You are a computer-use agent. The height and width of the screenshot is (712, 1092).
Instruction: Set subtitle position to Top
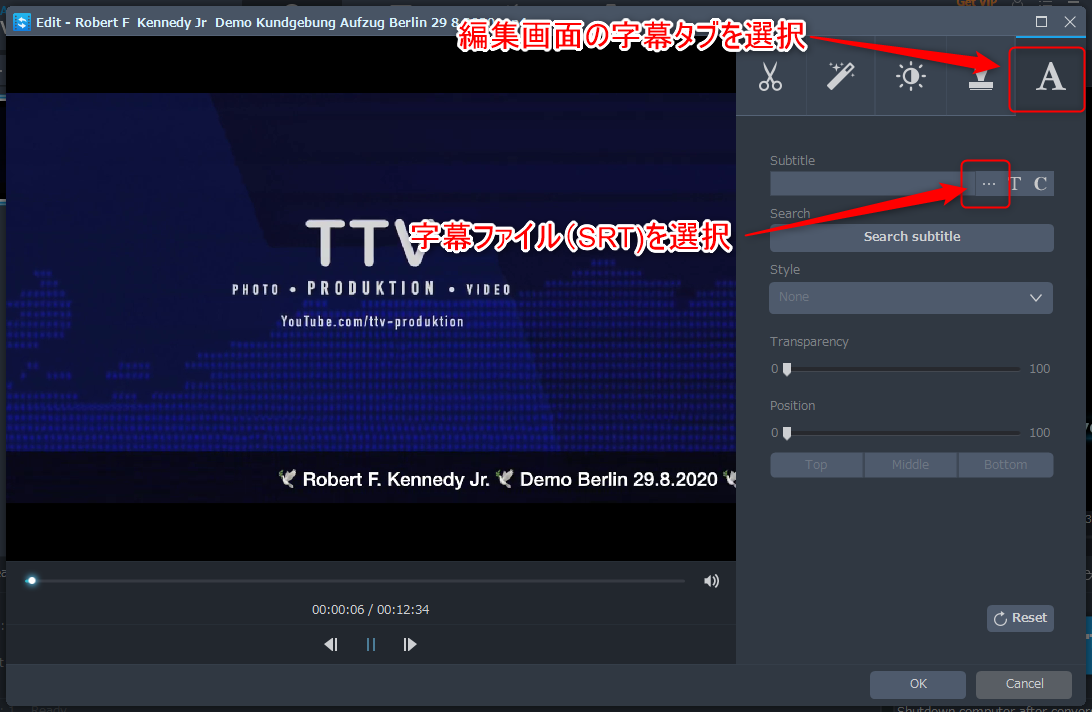[x=816, y=465]
